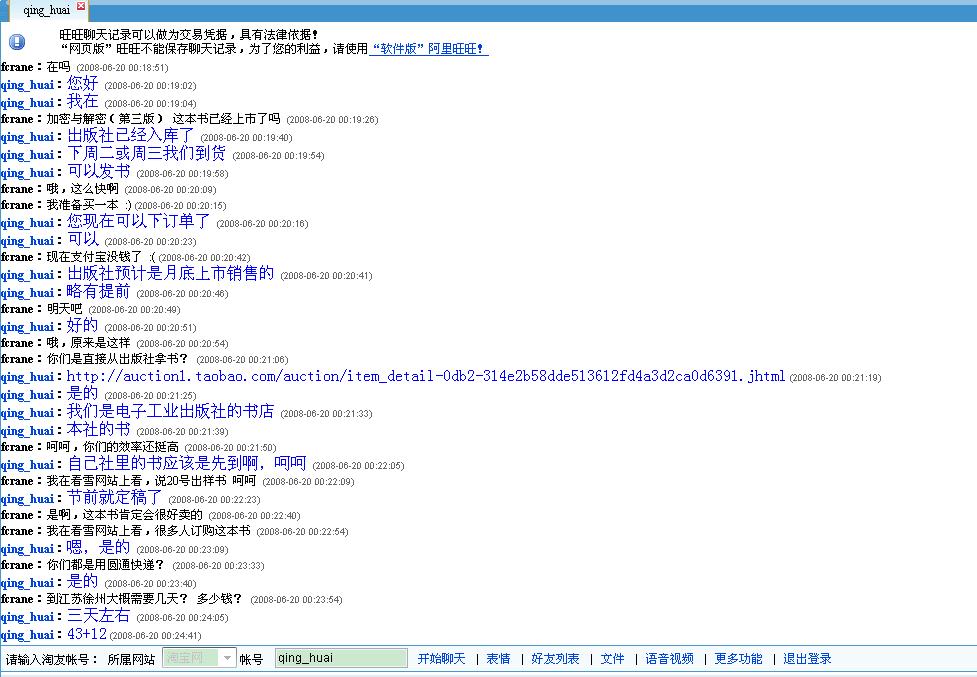Click the message mentioning 很多人订购这本书
The image size is (977, 677).
click(x=148, y=531)
